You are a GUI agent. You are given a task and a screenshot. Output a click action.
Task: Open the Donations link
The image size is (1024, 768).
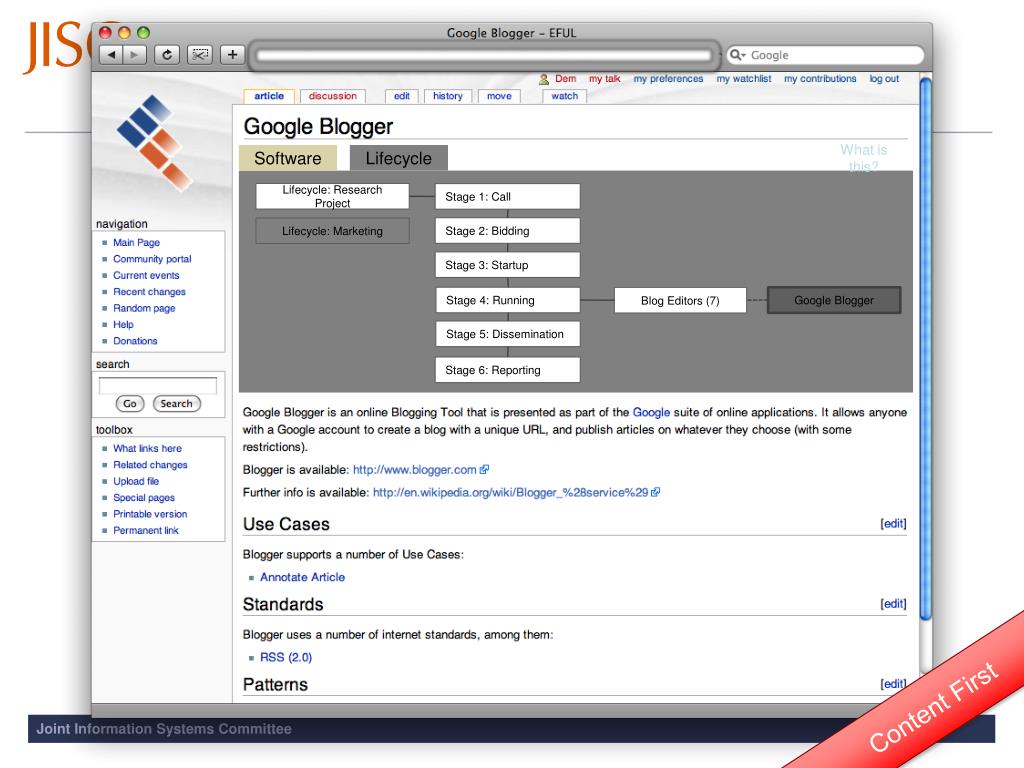135,340
